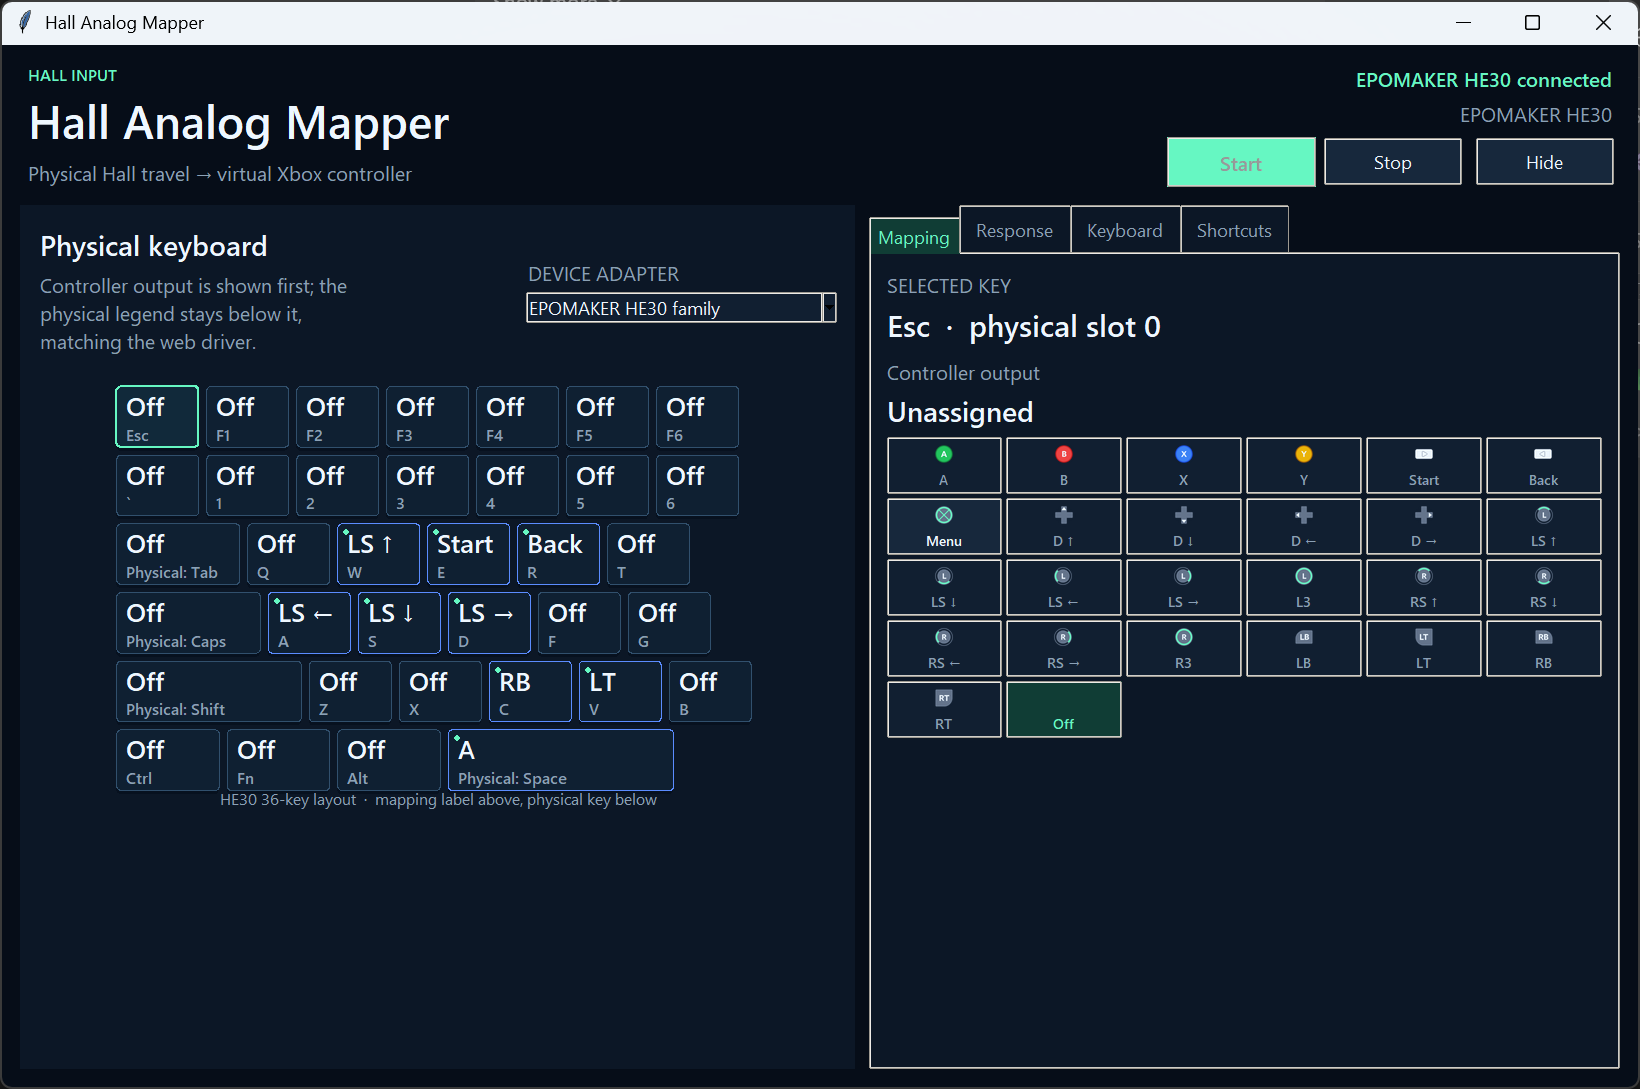1640x1089 pixels.
Task: Open the Device Adapter dropdown arrow
Action: [x=829, y=308]
